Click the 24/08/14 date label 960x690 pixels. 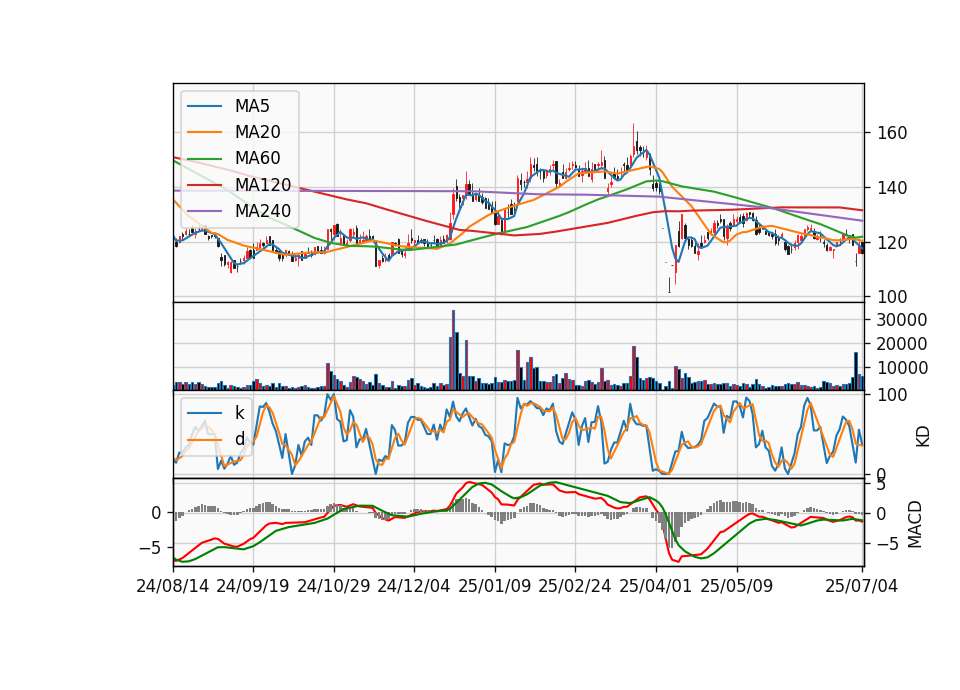[x=173, y=586]
